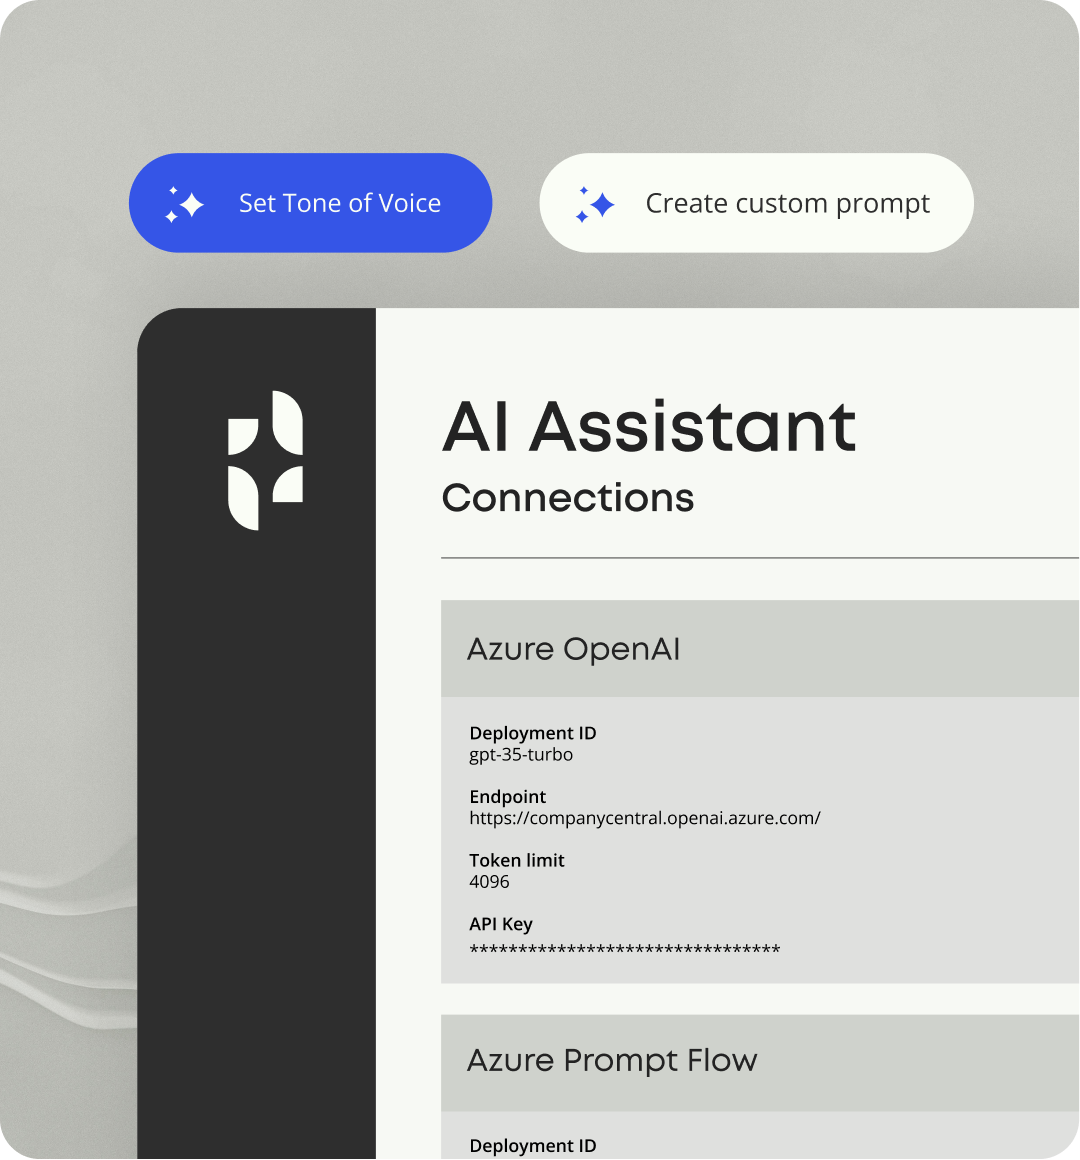Click the Set Tone of Voice button
Screen dimensions: 1080x1160
[311, 203]
